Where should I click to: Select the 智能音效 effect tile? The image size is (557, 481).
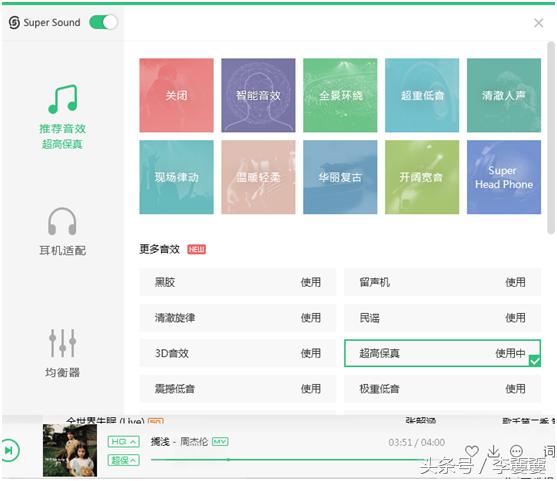pyautogui.click(x=258, y=95)
